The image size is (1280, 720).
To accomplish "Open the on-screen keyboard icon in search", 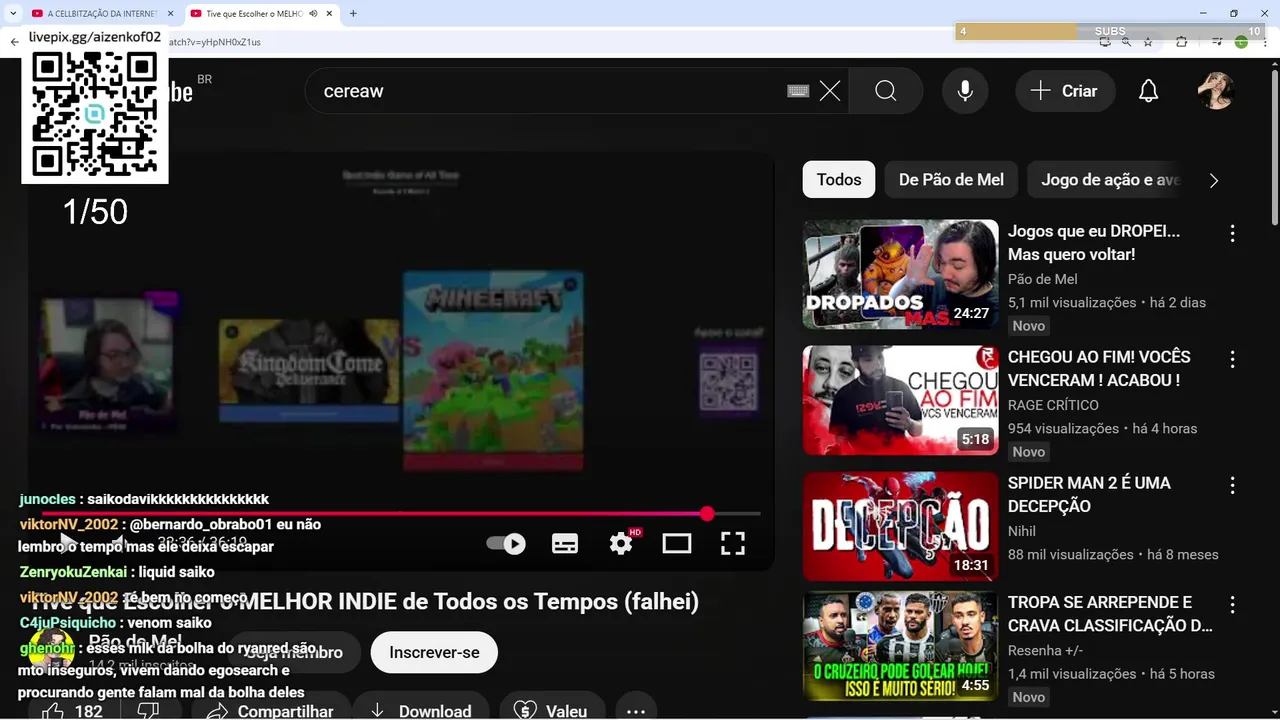I will coord(798,91).
